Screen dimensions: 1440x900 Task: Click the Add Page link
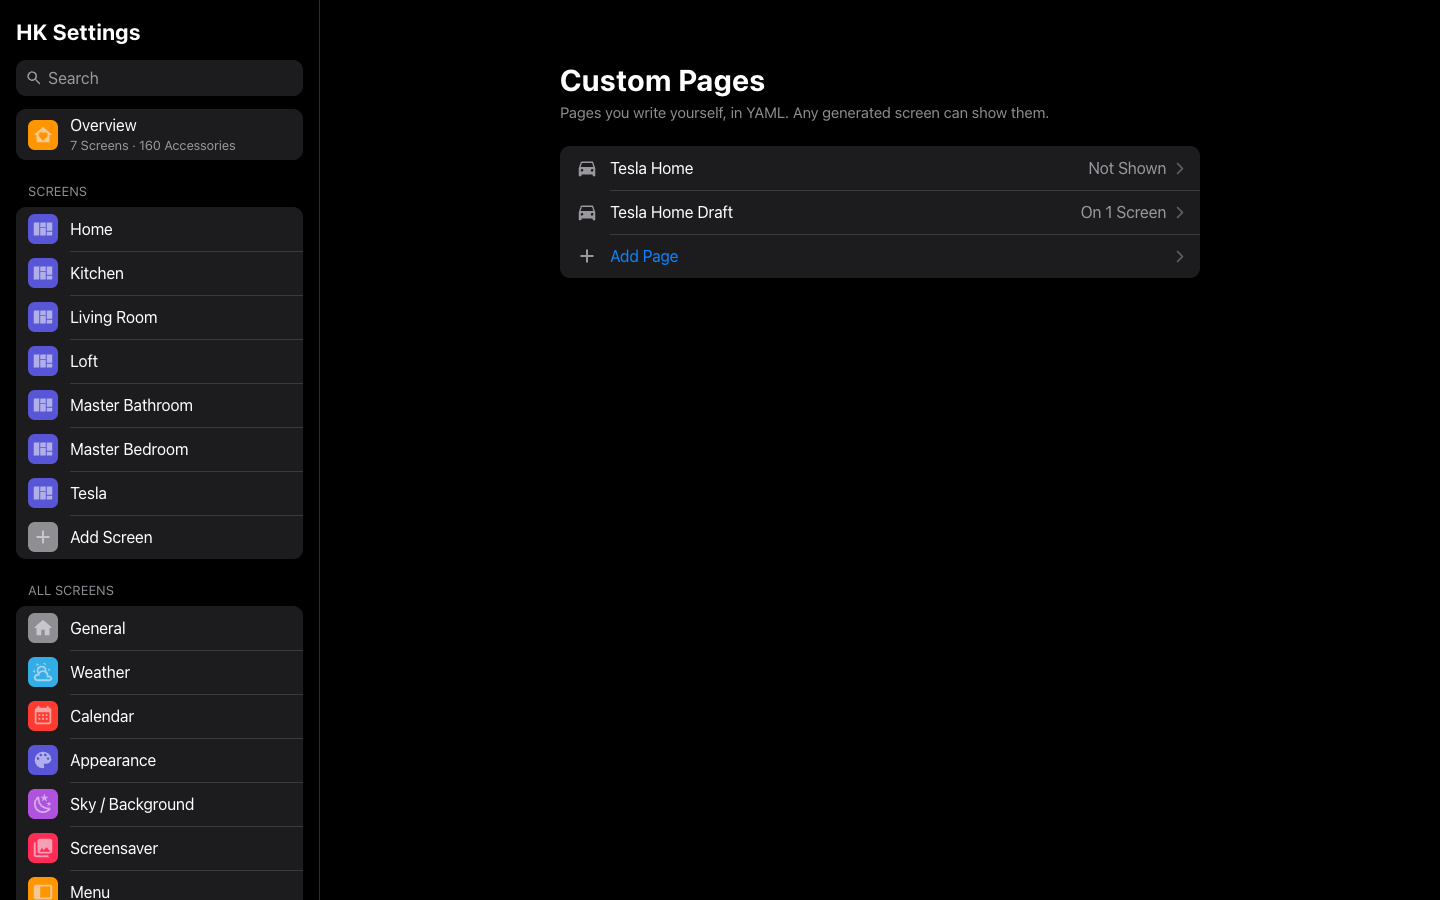pos(644,256)
